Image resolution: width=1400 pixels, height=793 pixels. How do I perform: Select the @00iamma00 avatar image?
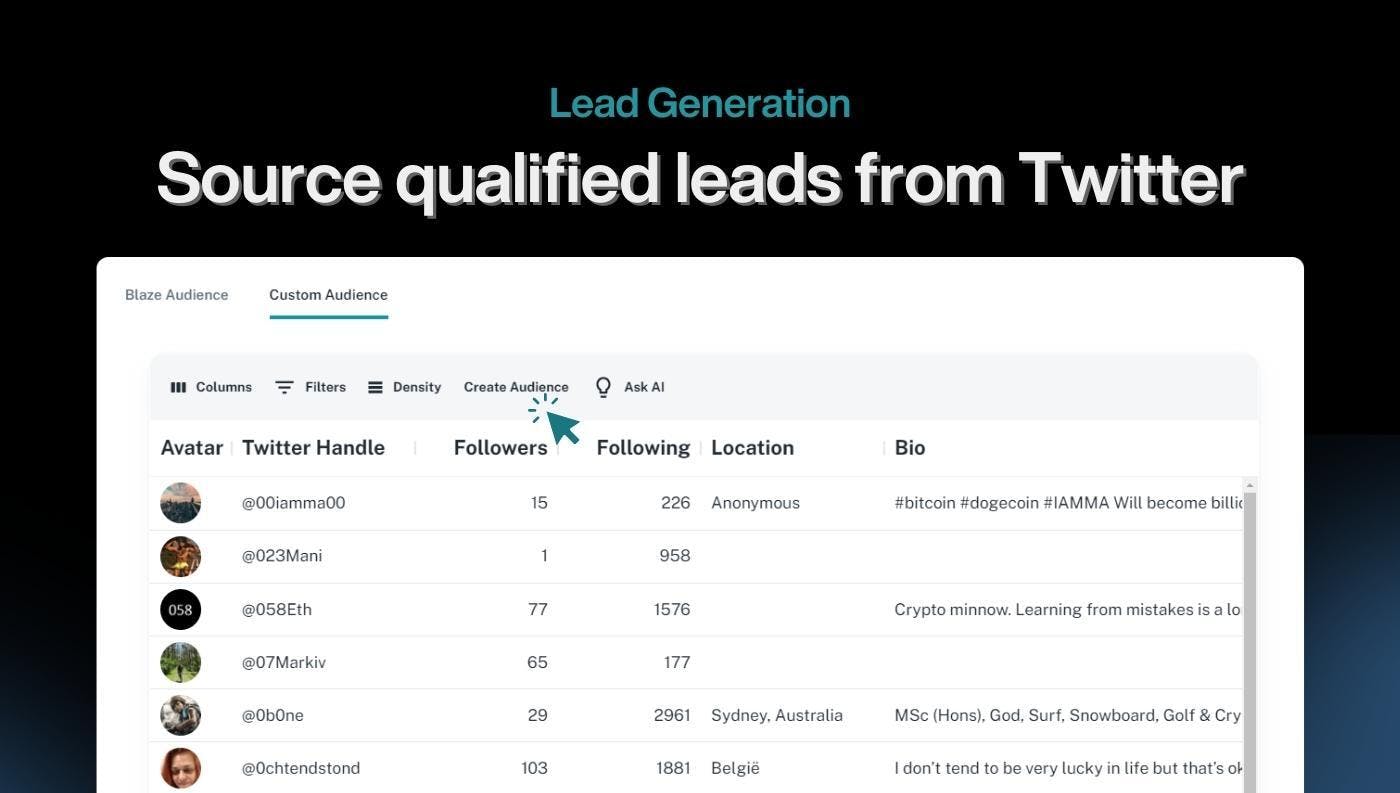coord(181,503)
